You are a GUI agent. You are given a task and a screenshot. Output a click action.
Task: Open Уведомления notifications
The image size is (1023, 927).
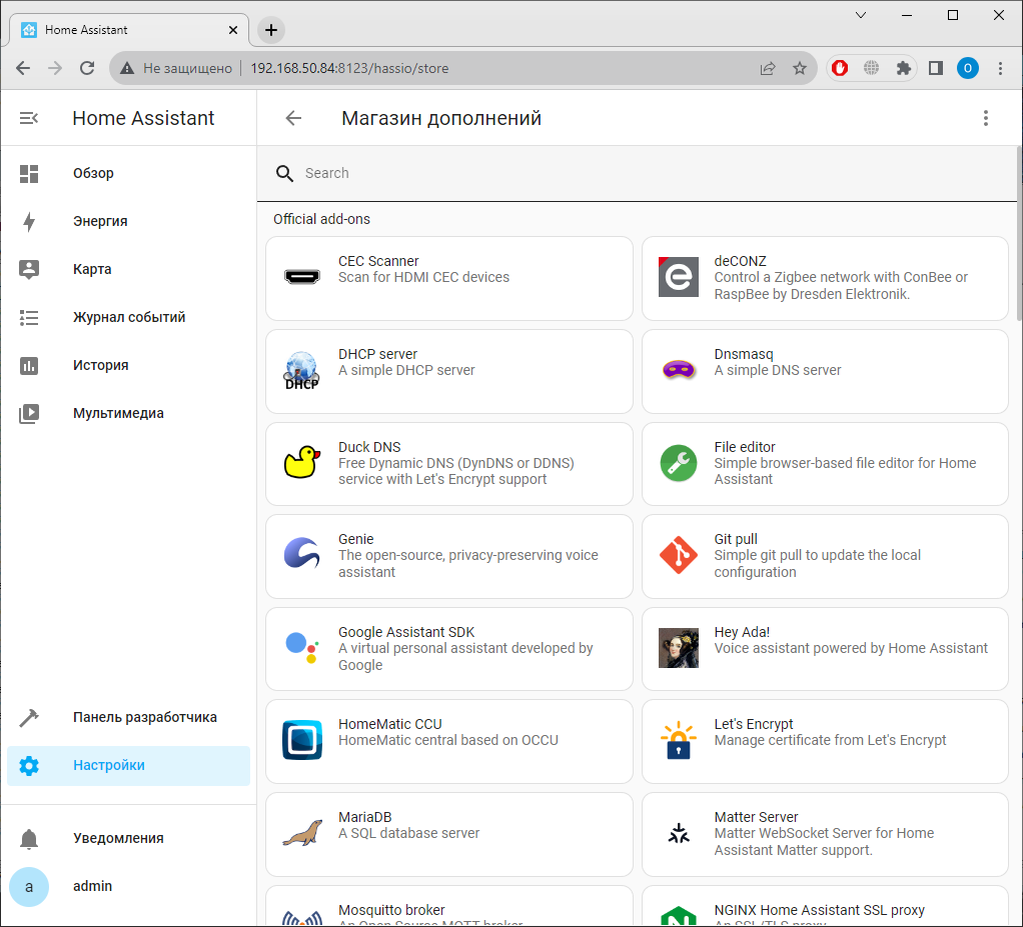coord(129,839)
